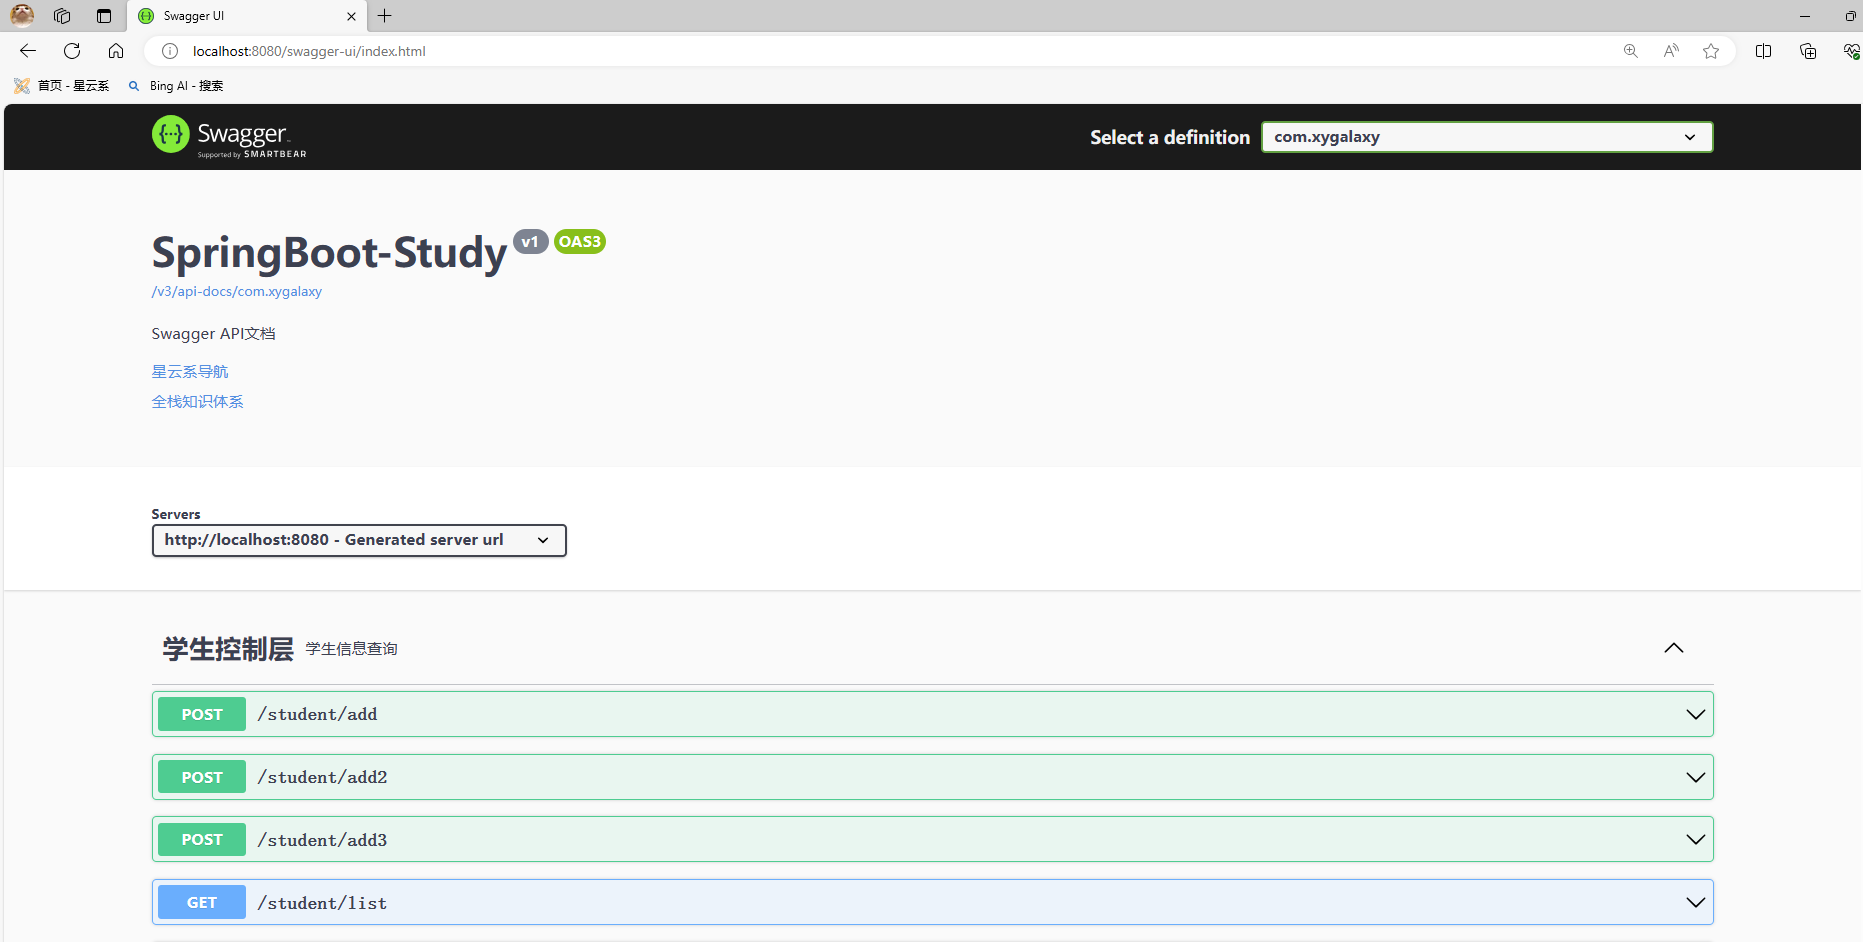
Task: Collapse the 学生控制层 section
Action: (1673, 648)
